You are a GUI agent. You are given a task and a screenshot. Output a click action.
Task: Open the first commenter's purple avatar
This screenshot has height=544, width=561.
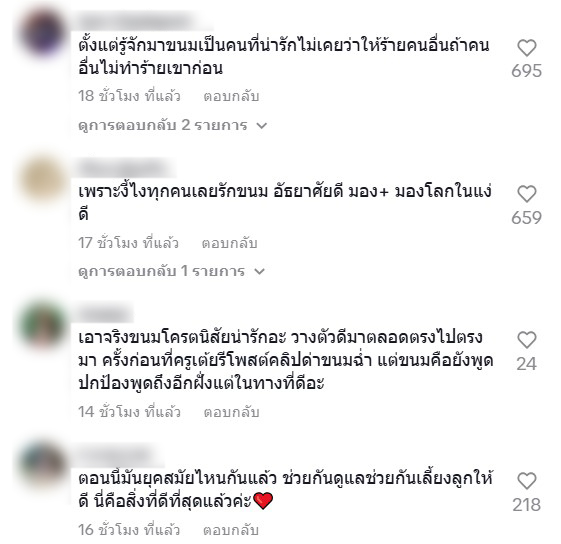(x=43, y=33)
